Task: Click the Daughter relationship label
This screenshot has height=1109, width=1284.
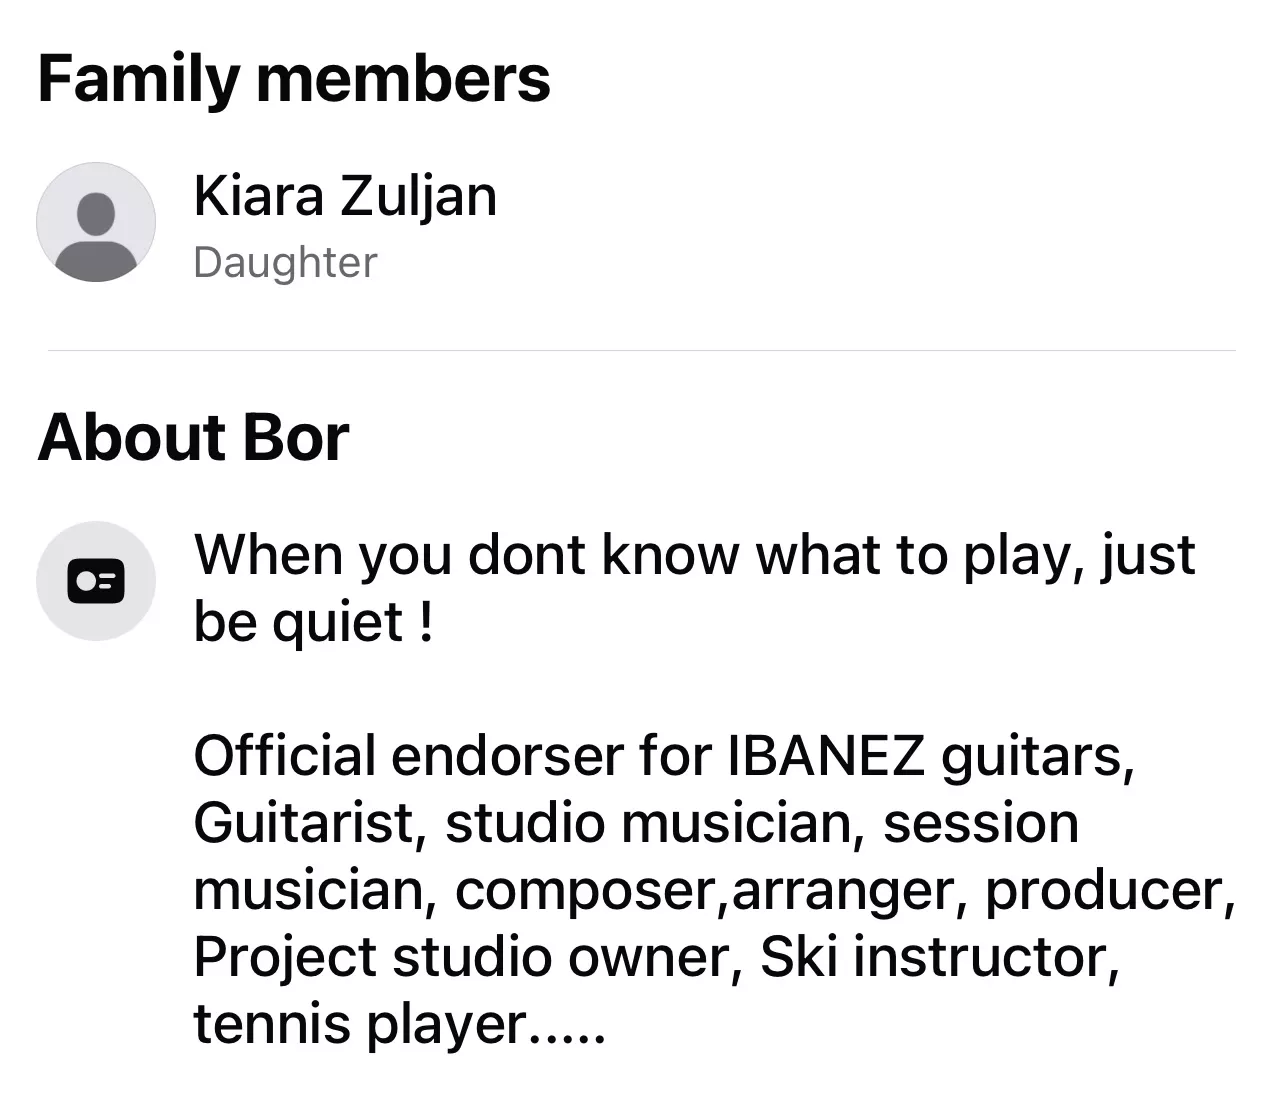Action: tap(285, 262)
